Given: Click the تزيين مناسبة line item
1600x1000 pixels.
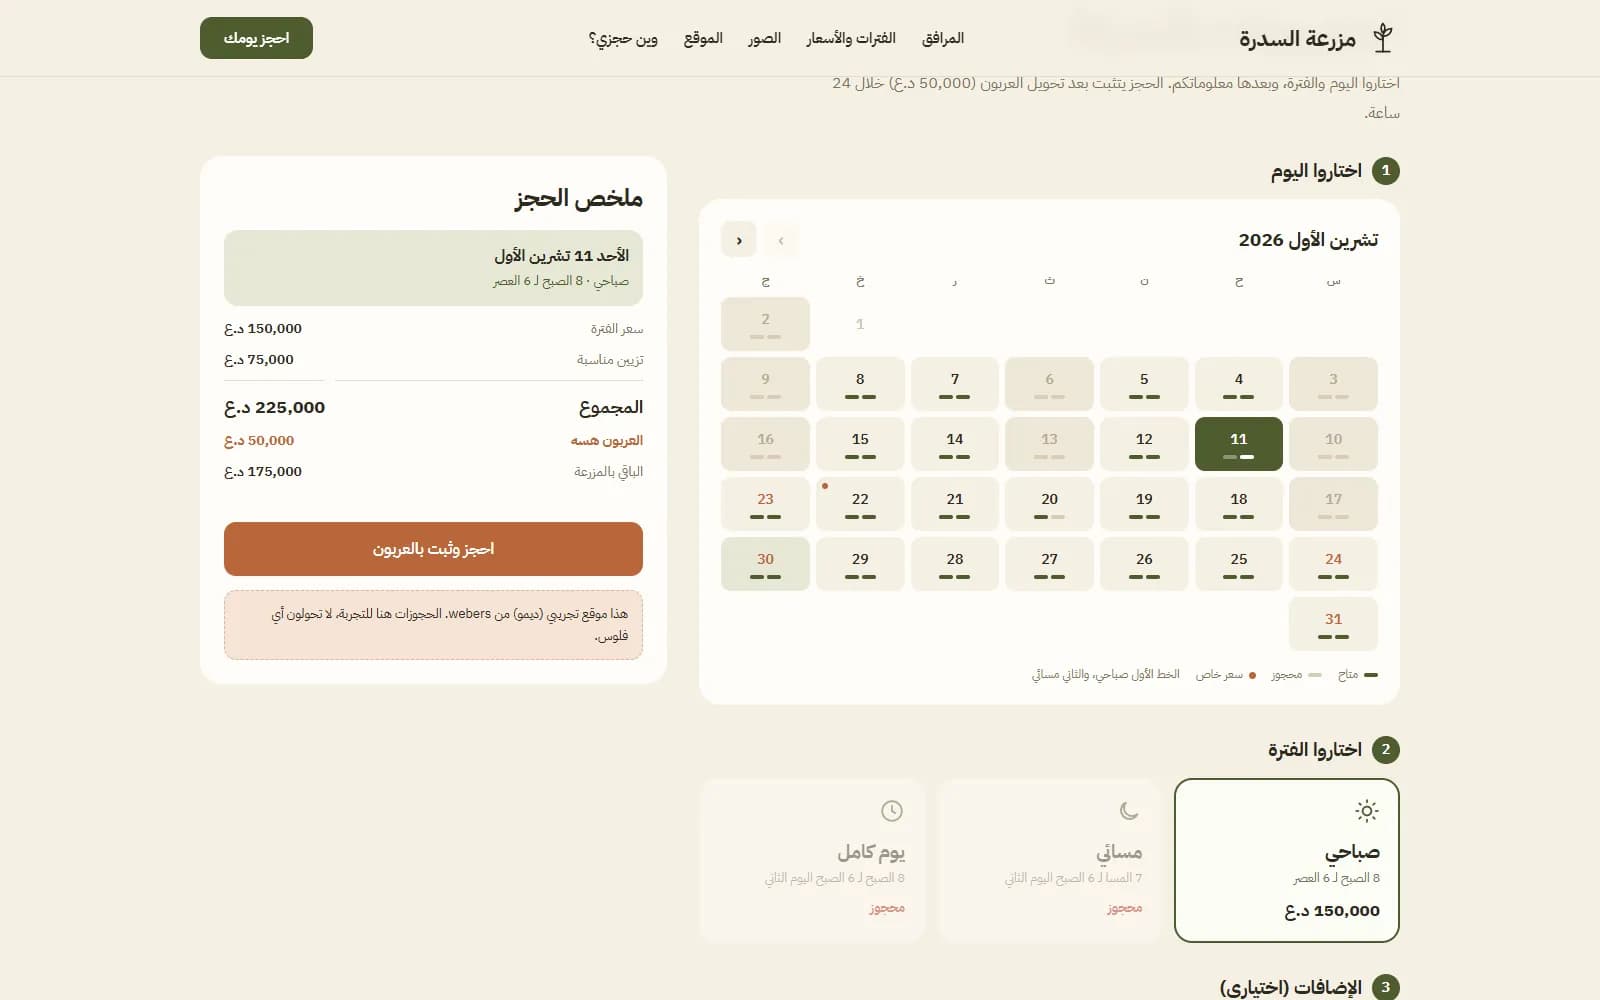Looking at the screenshot, I should (610, 359).
